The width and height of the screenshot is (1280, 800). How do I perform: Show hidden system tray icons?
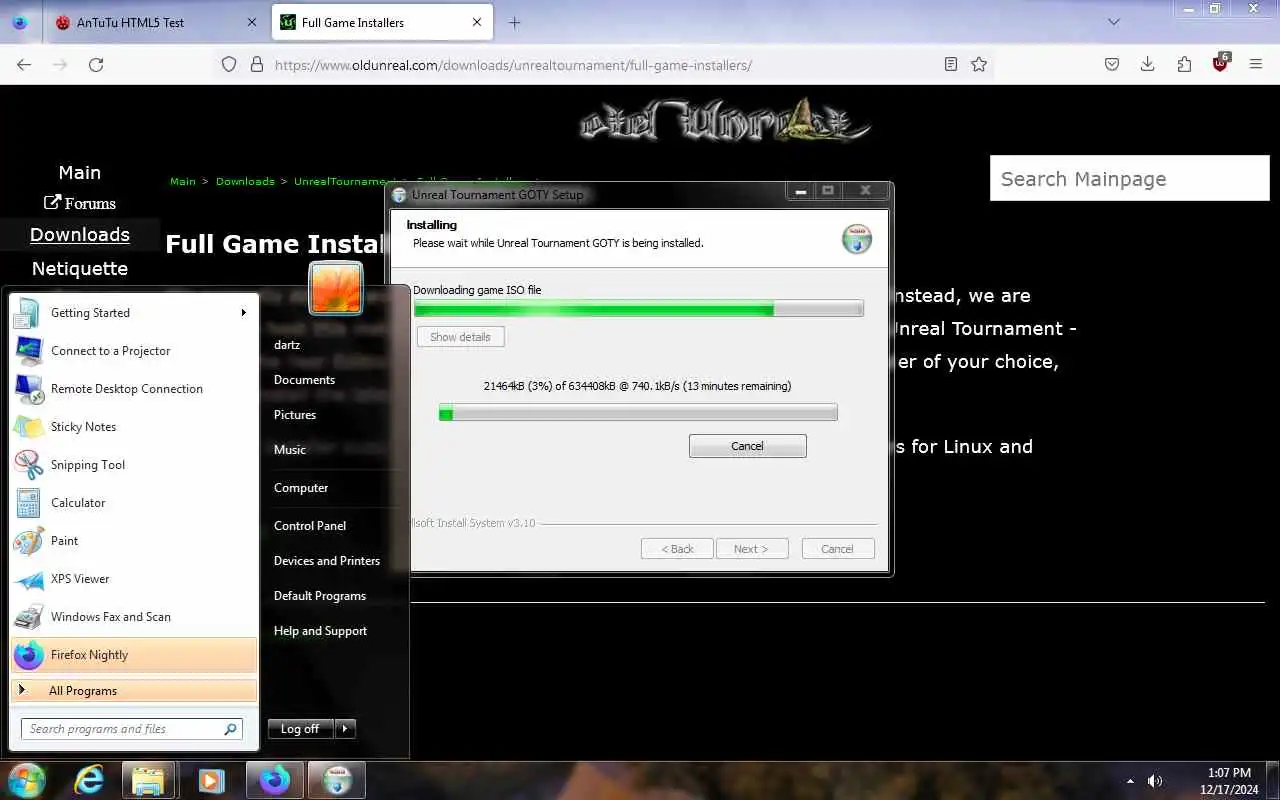click(1130, 781)
